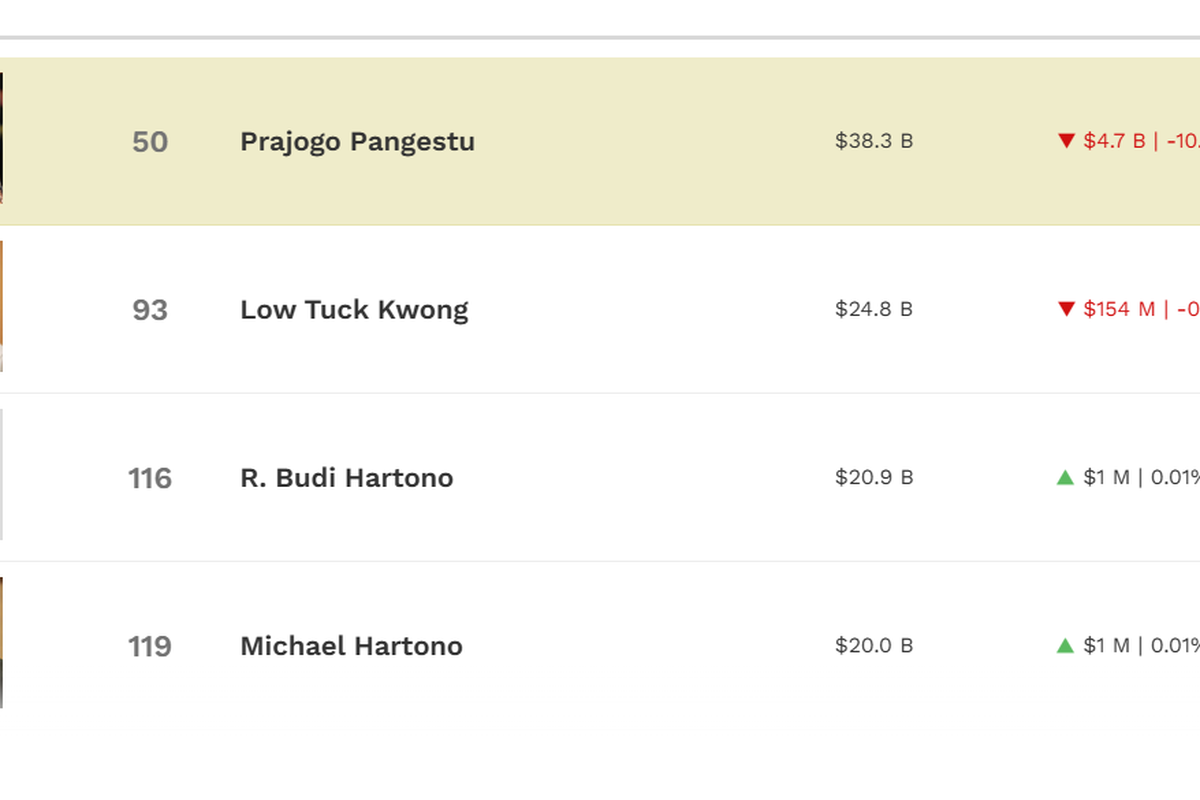Select rank number 93
Image resolution: width=1200 pixels, height=800 pixels.
point(150,310)
